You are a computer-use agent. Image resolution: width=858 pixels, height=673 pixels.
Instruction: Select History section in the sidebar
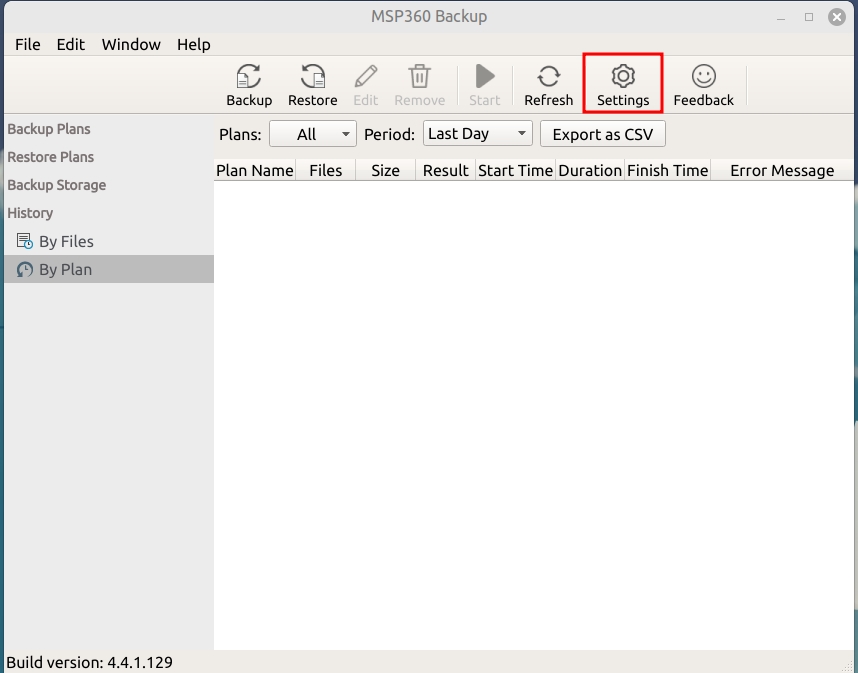point(30,213)
